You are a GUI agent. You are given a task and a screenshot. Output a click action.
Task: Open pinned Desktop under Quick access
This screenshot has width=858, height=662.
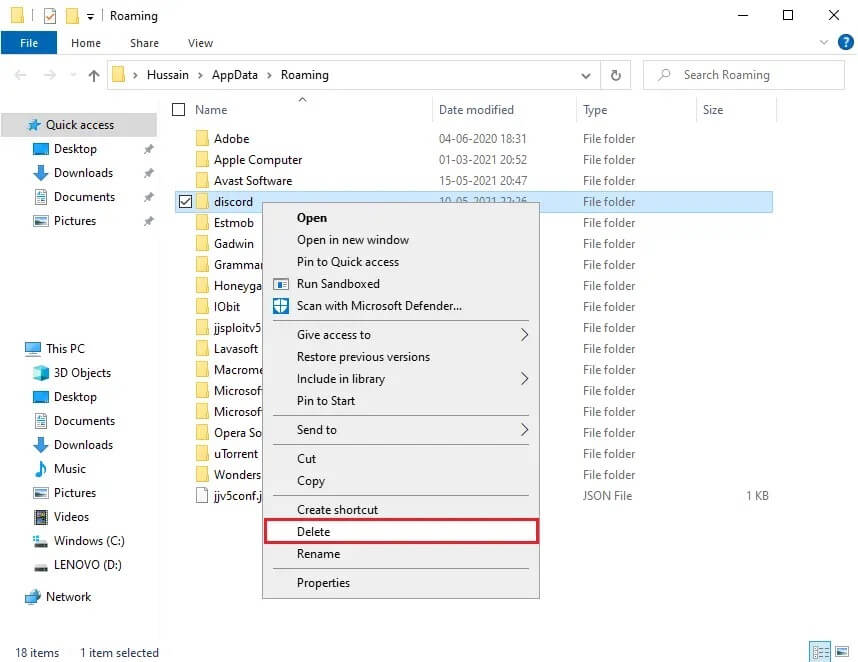click(75, 149)
